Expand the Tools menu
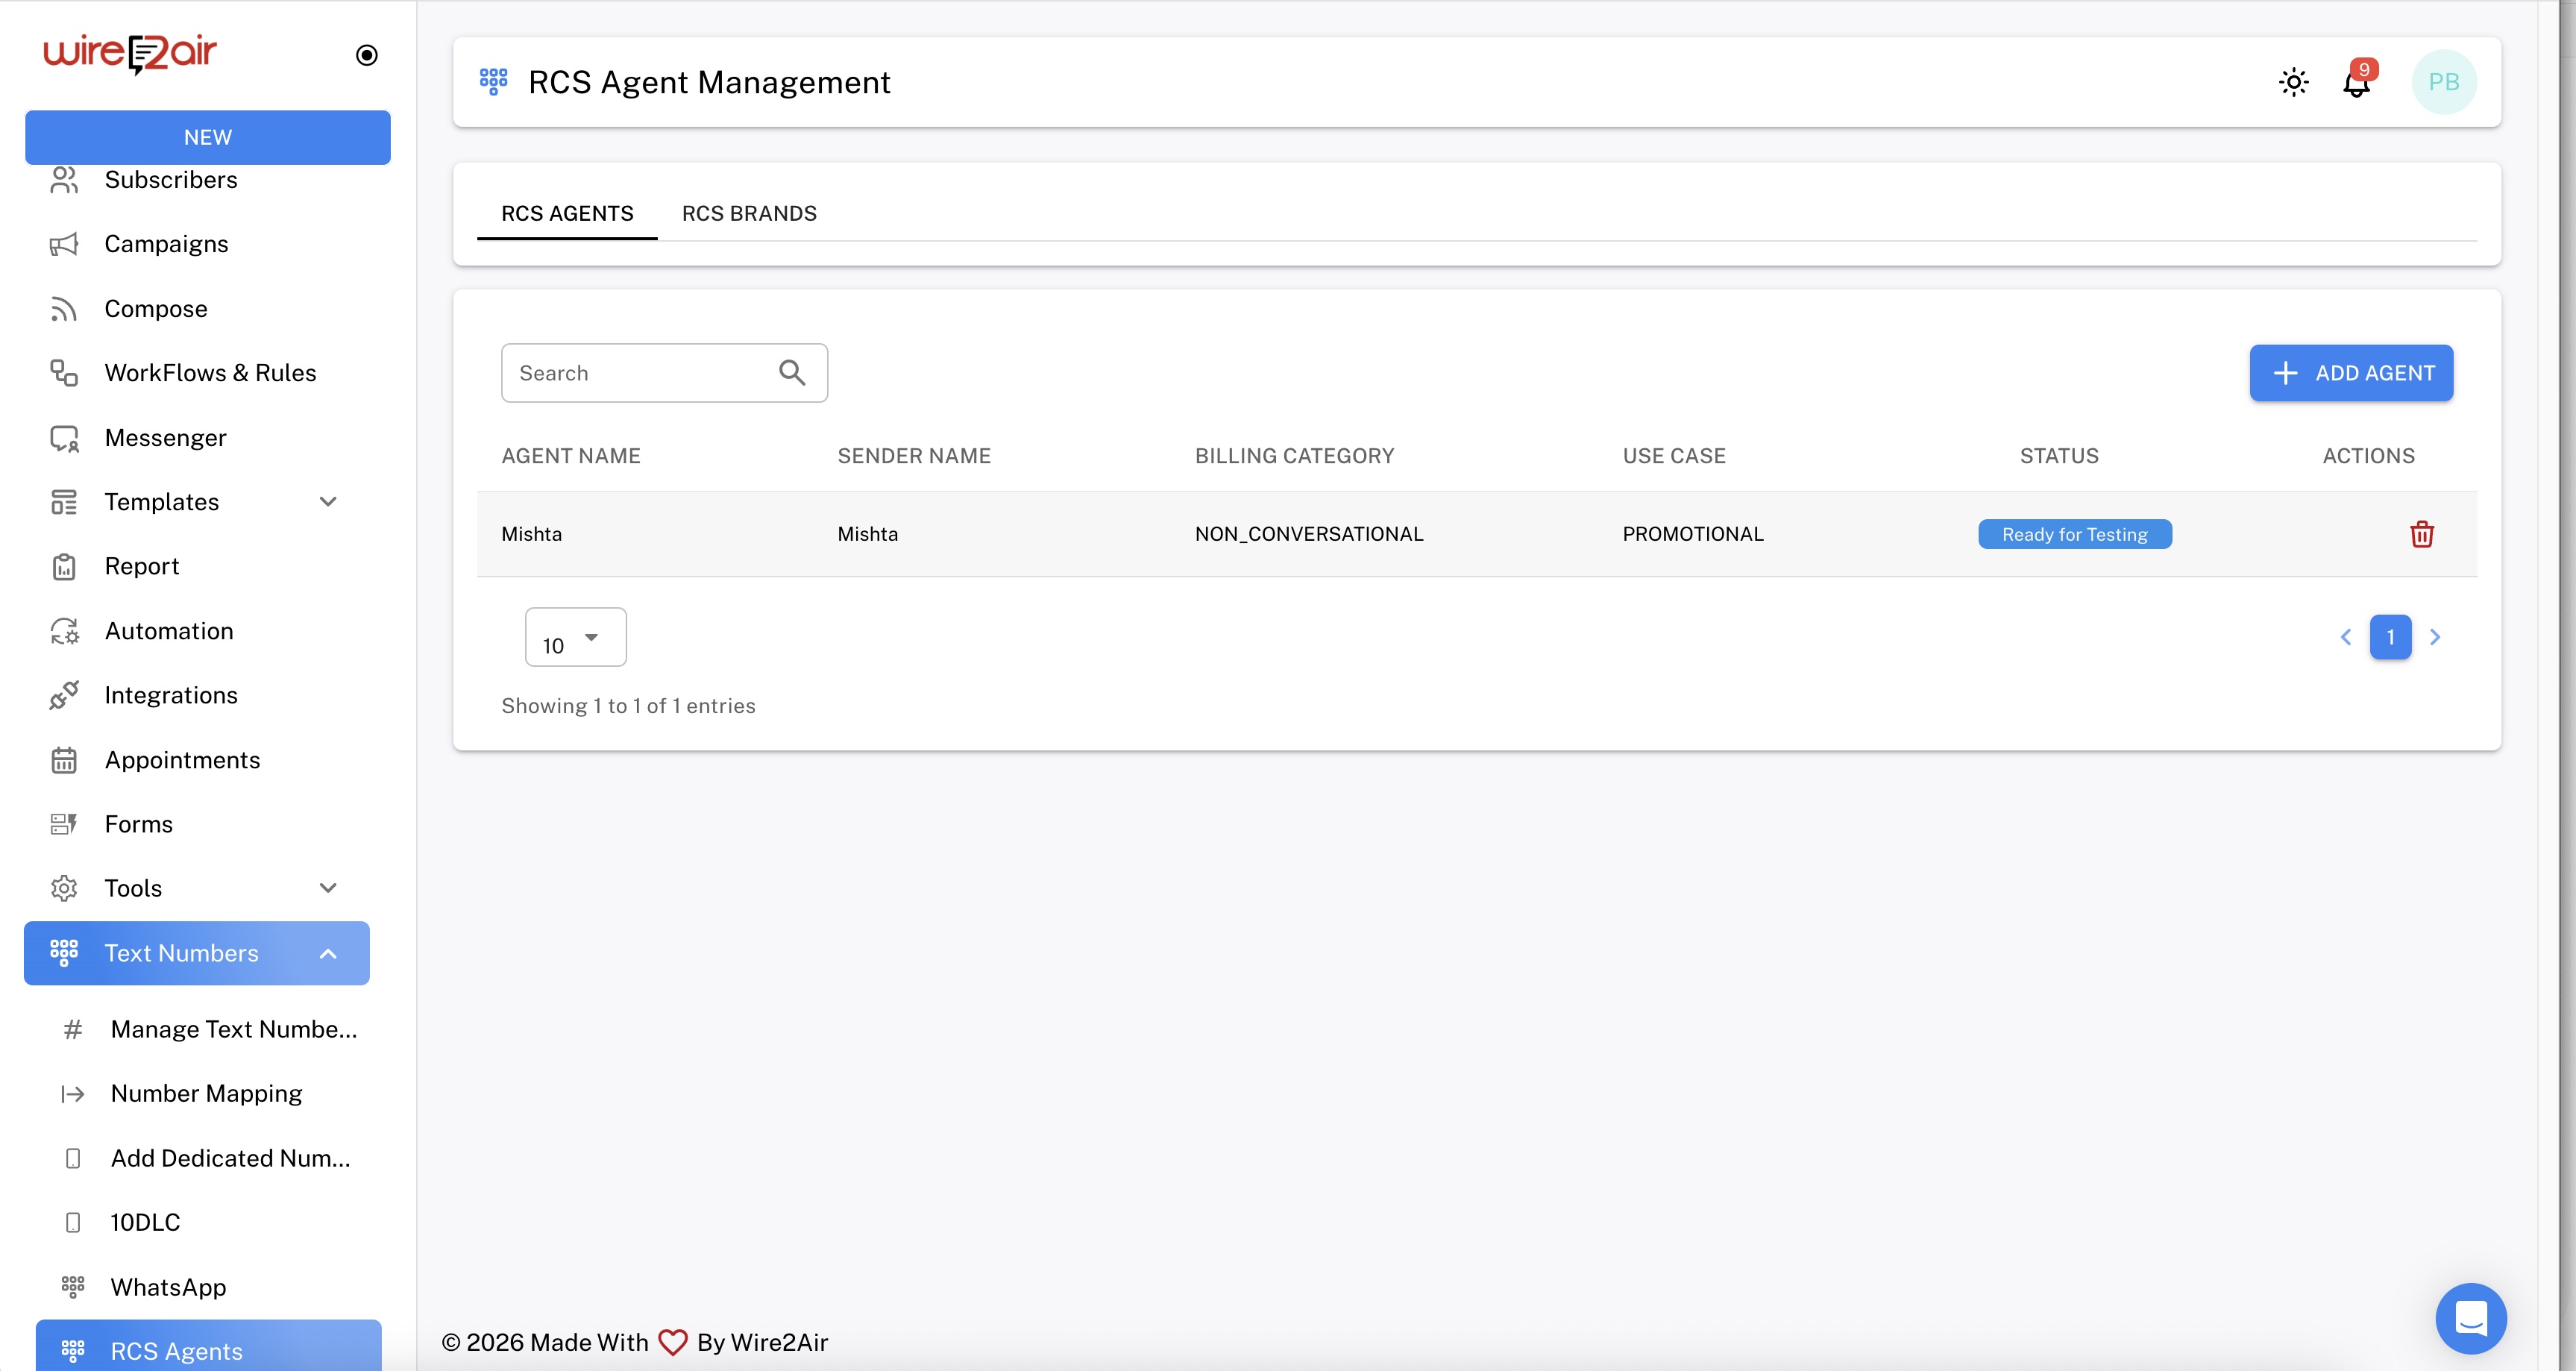The height and width of the screenshot is (1371, 2576). (x=329, y=887)
